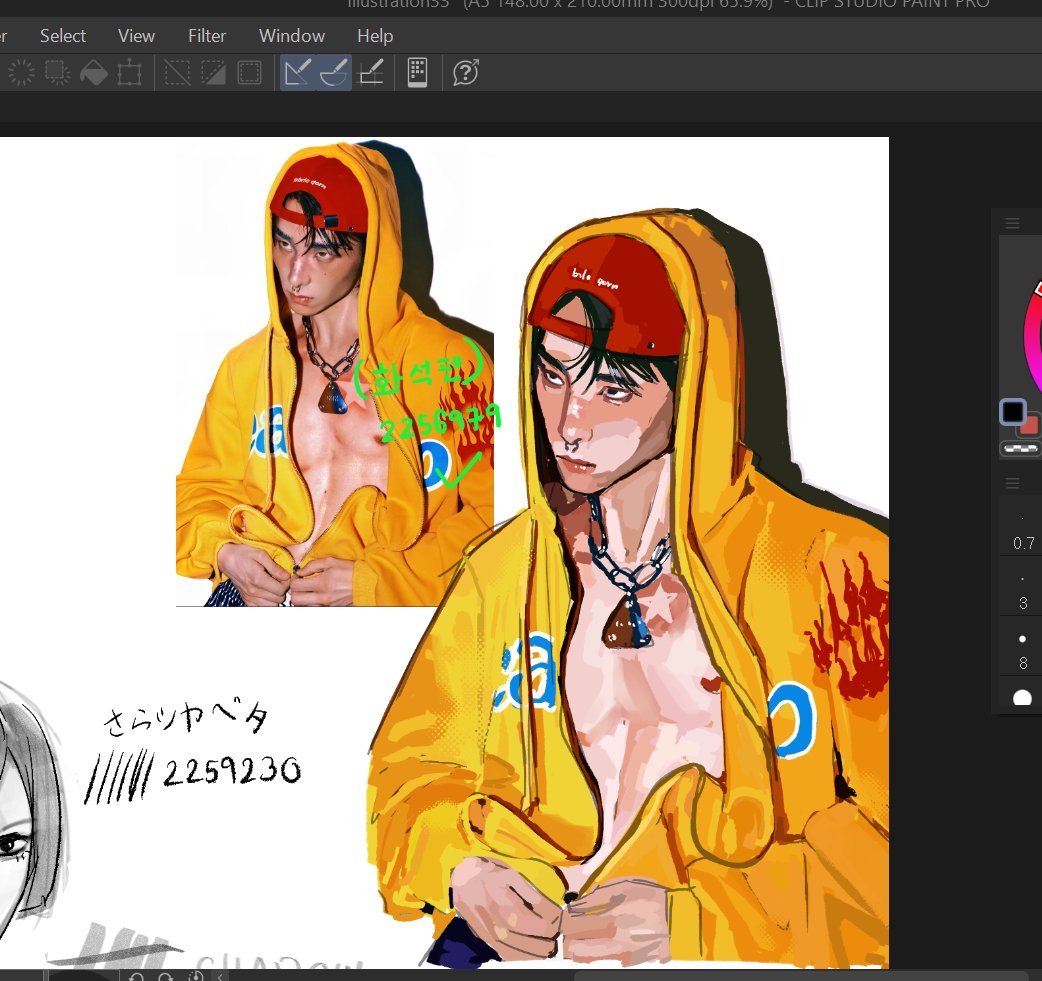This screenshot has height=981, width=1042.
Task: Click the left scroll arrow at bottom bar
Action: [220, 976]
